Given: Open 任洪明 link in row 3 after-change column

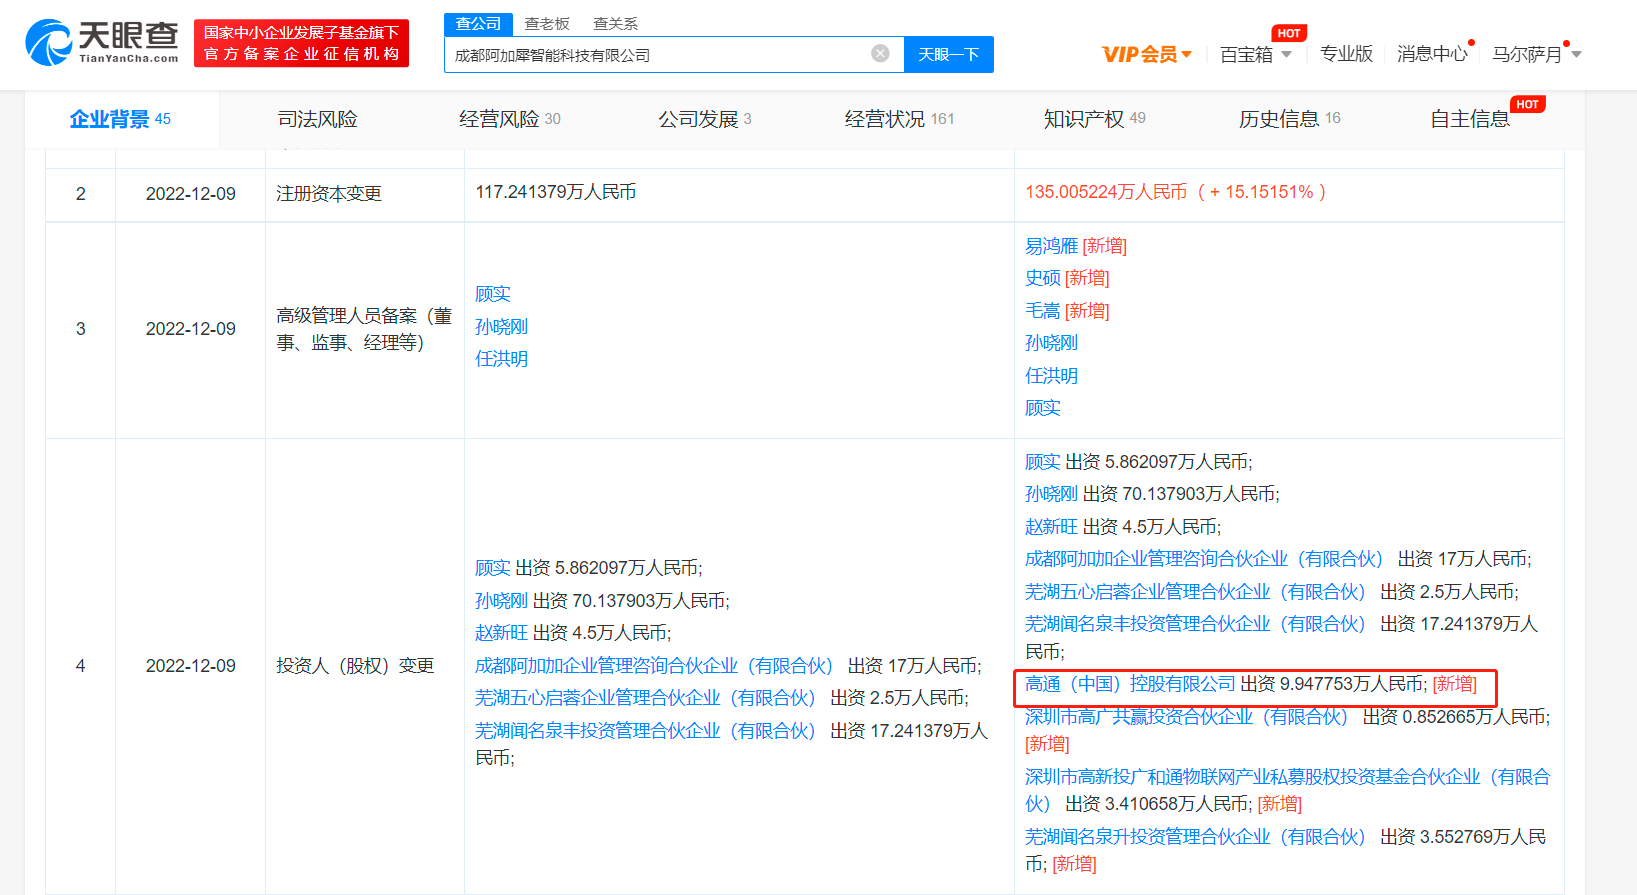Looking at the screenshot, I should 1051,376.
